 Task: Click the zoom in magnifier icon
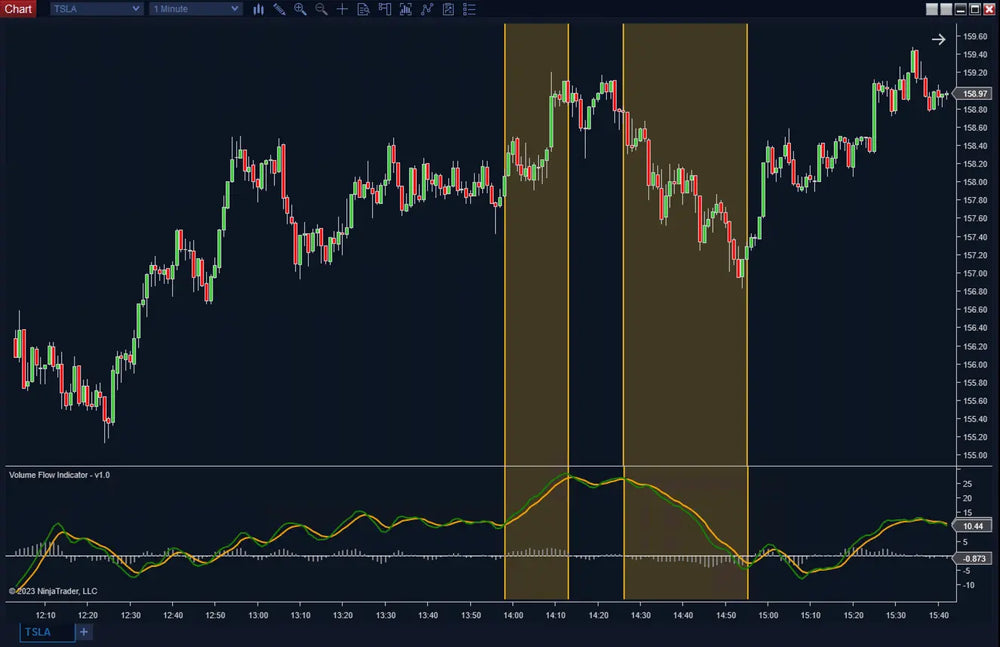point(300,9)
